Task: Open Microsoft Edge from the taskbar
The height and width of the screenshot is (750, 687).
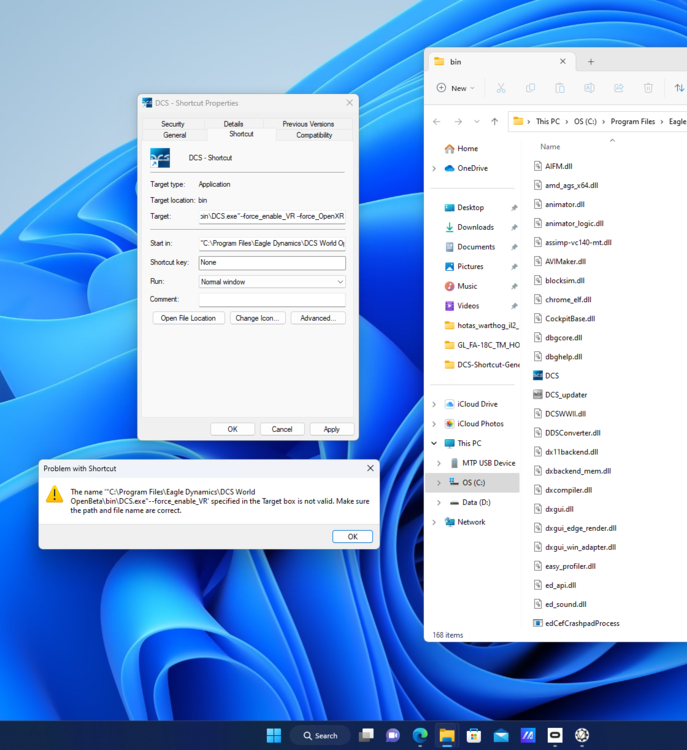Action: click(420, 735)
